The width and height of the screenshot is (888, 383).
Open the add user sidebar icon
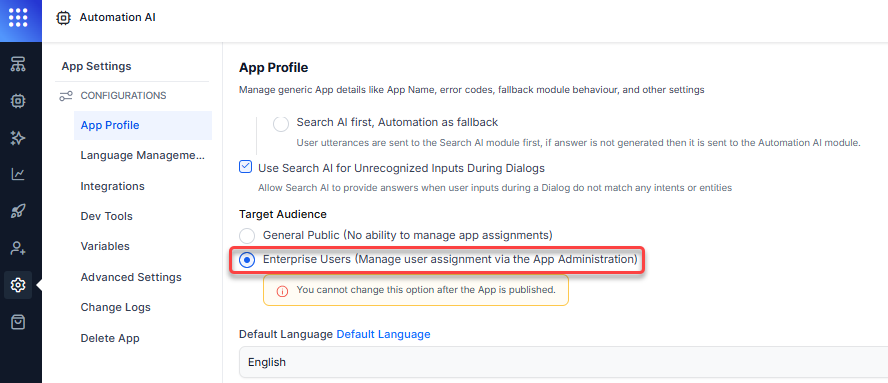coord(18,248)
